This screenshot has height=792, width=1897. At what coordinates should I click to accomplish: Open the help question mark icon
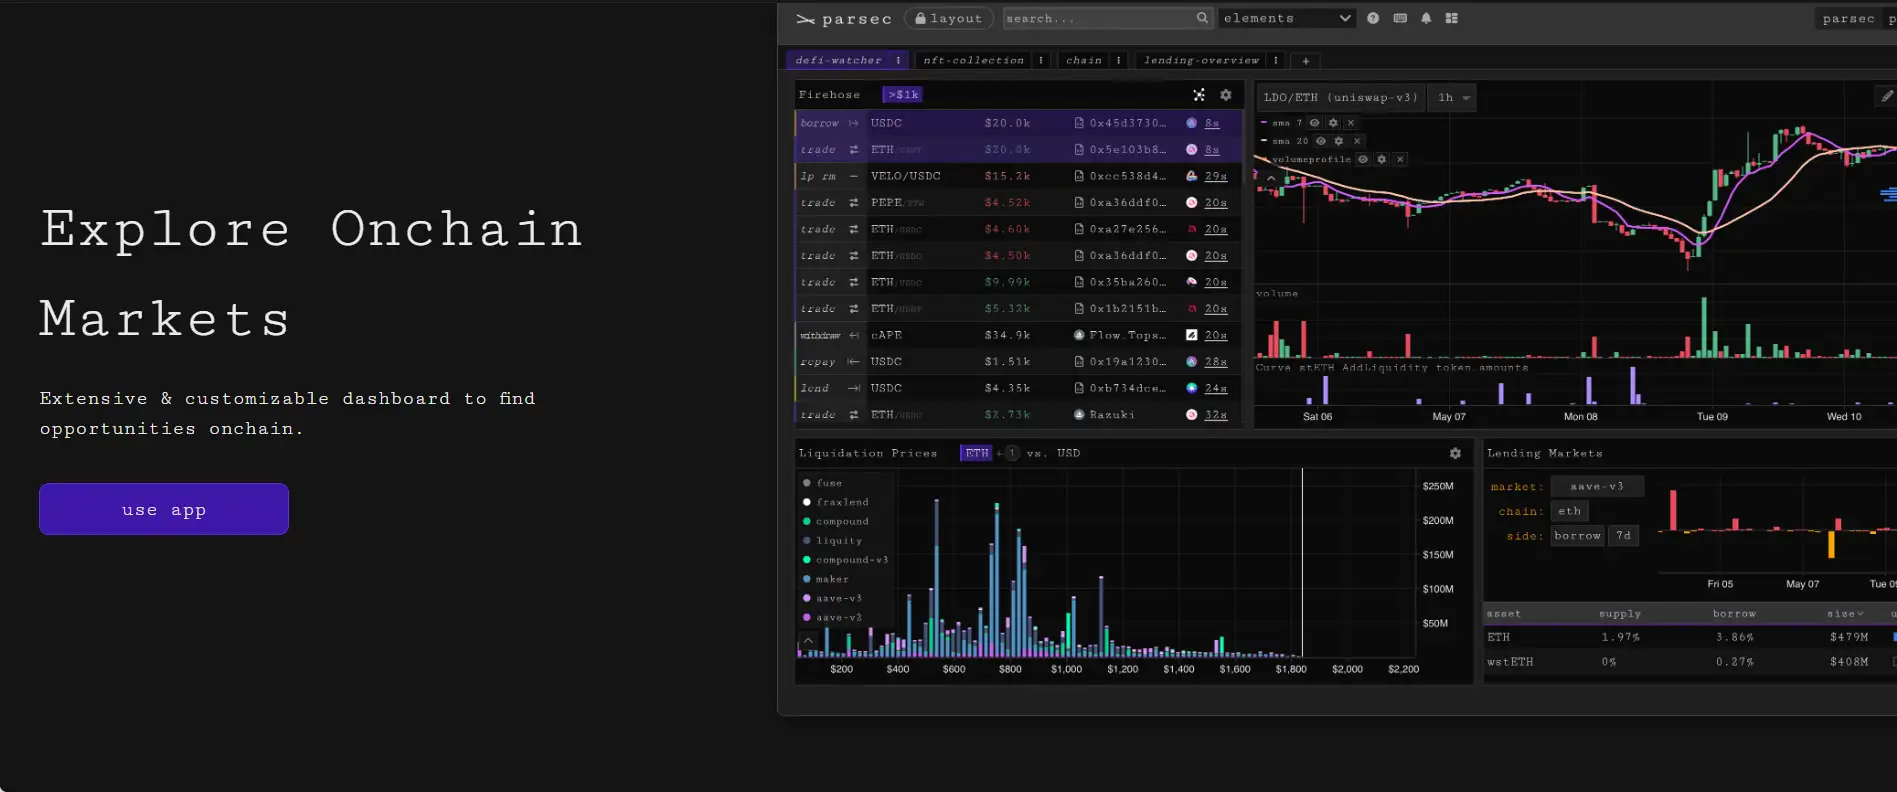coord(1373,18)
